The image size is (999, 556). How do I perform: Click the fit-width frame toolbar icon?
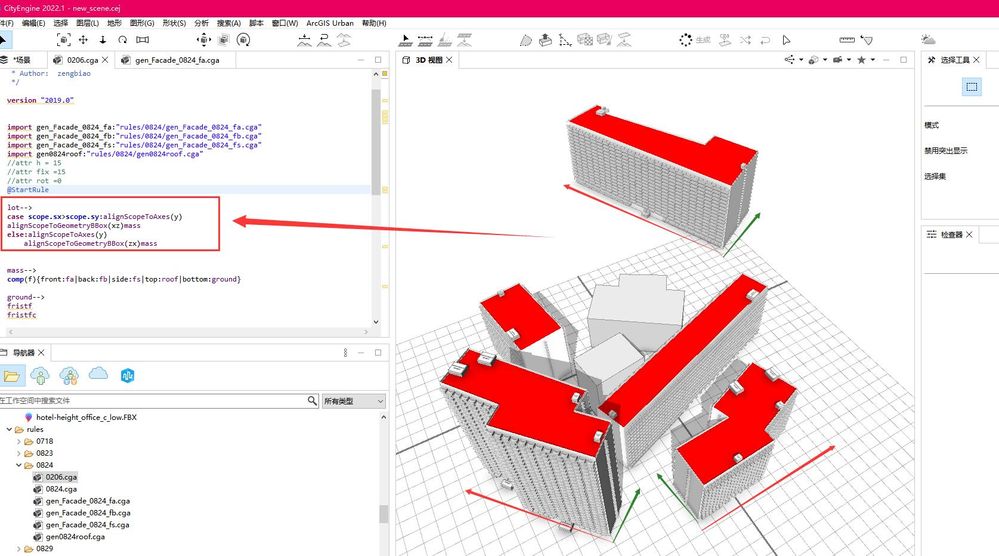[x=143, y=39]
